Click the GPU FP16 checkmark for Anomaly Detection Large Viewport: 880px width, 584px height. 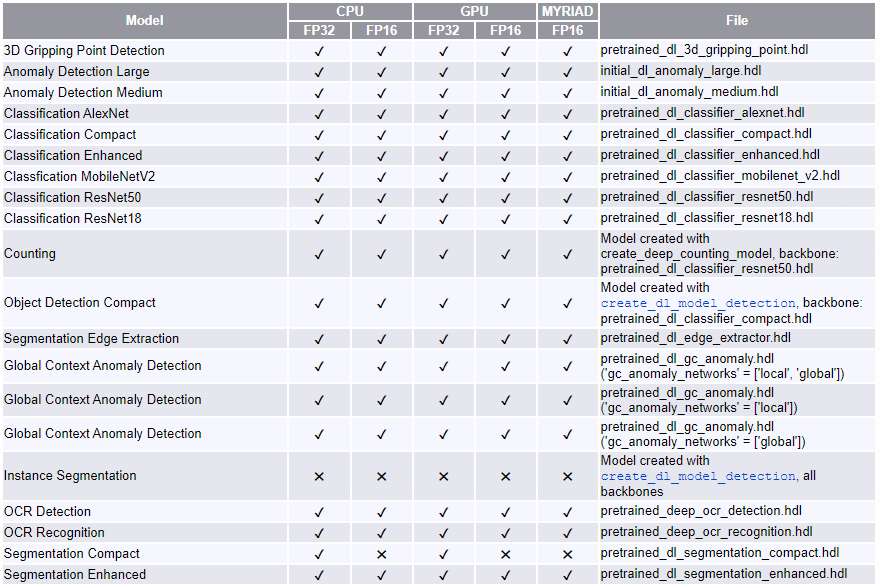tap(505, 72)
